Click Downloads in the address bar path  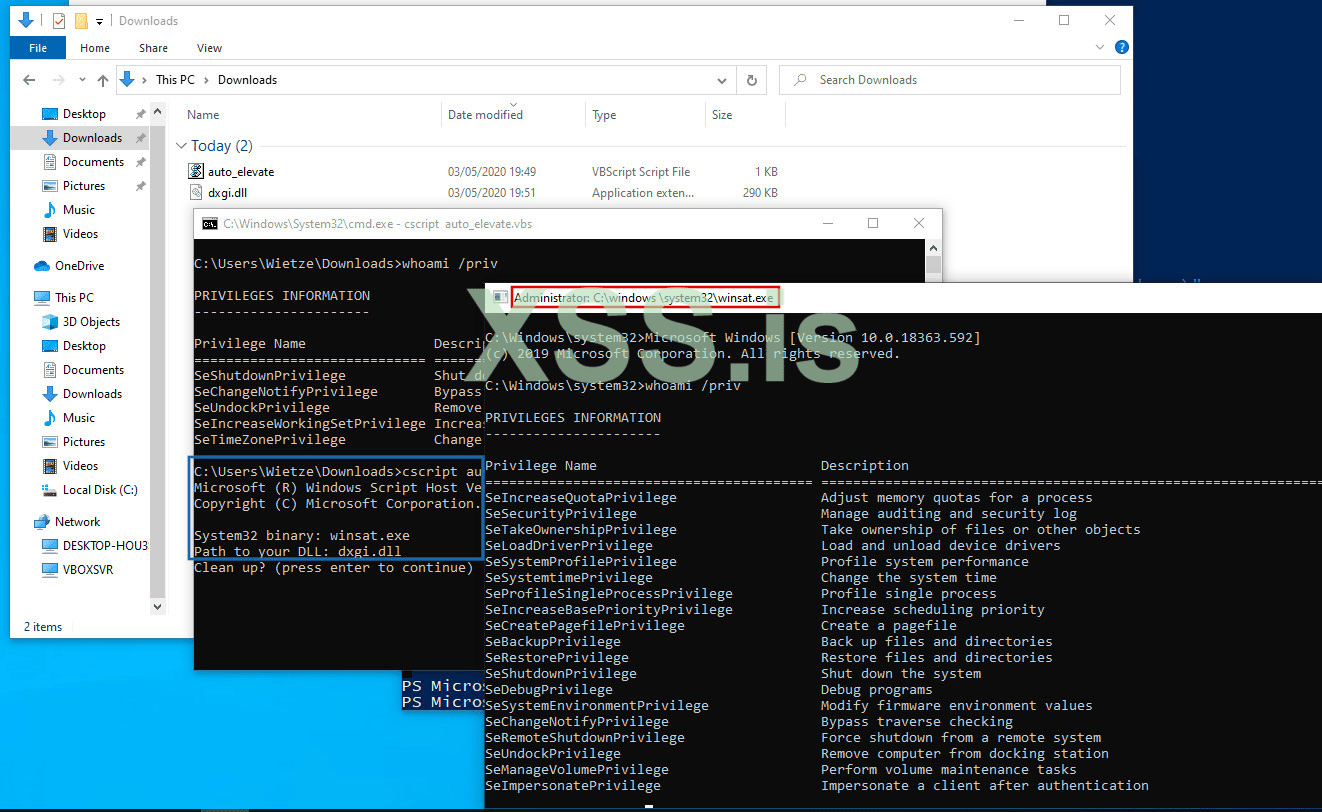tap(247, 80)
